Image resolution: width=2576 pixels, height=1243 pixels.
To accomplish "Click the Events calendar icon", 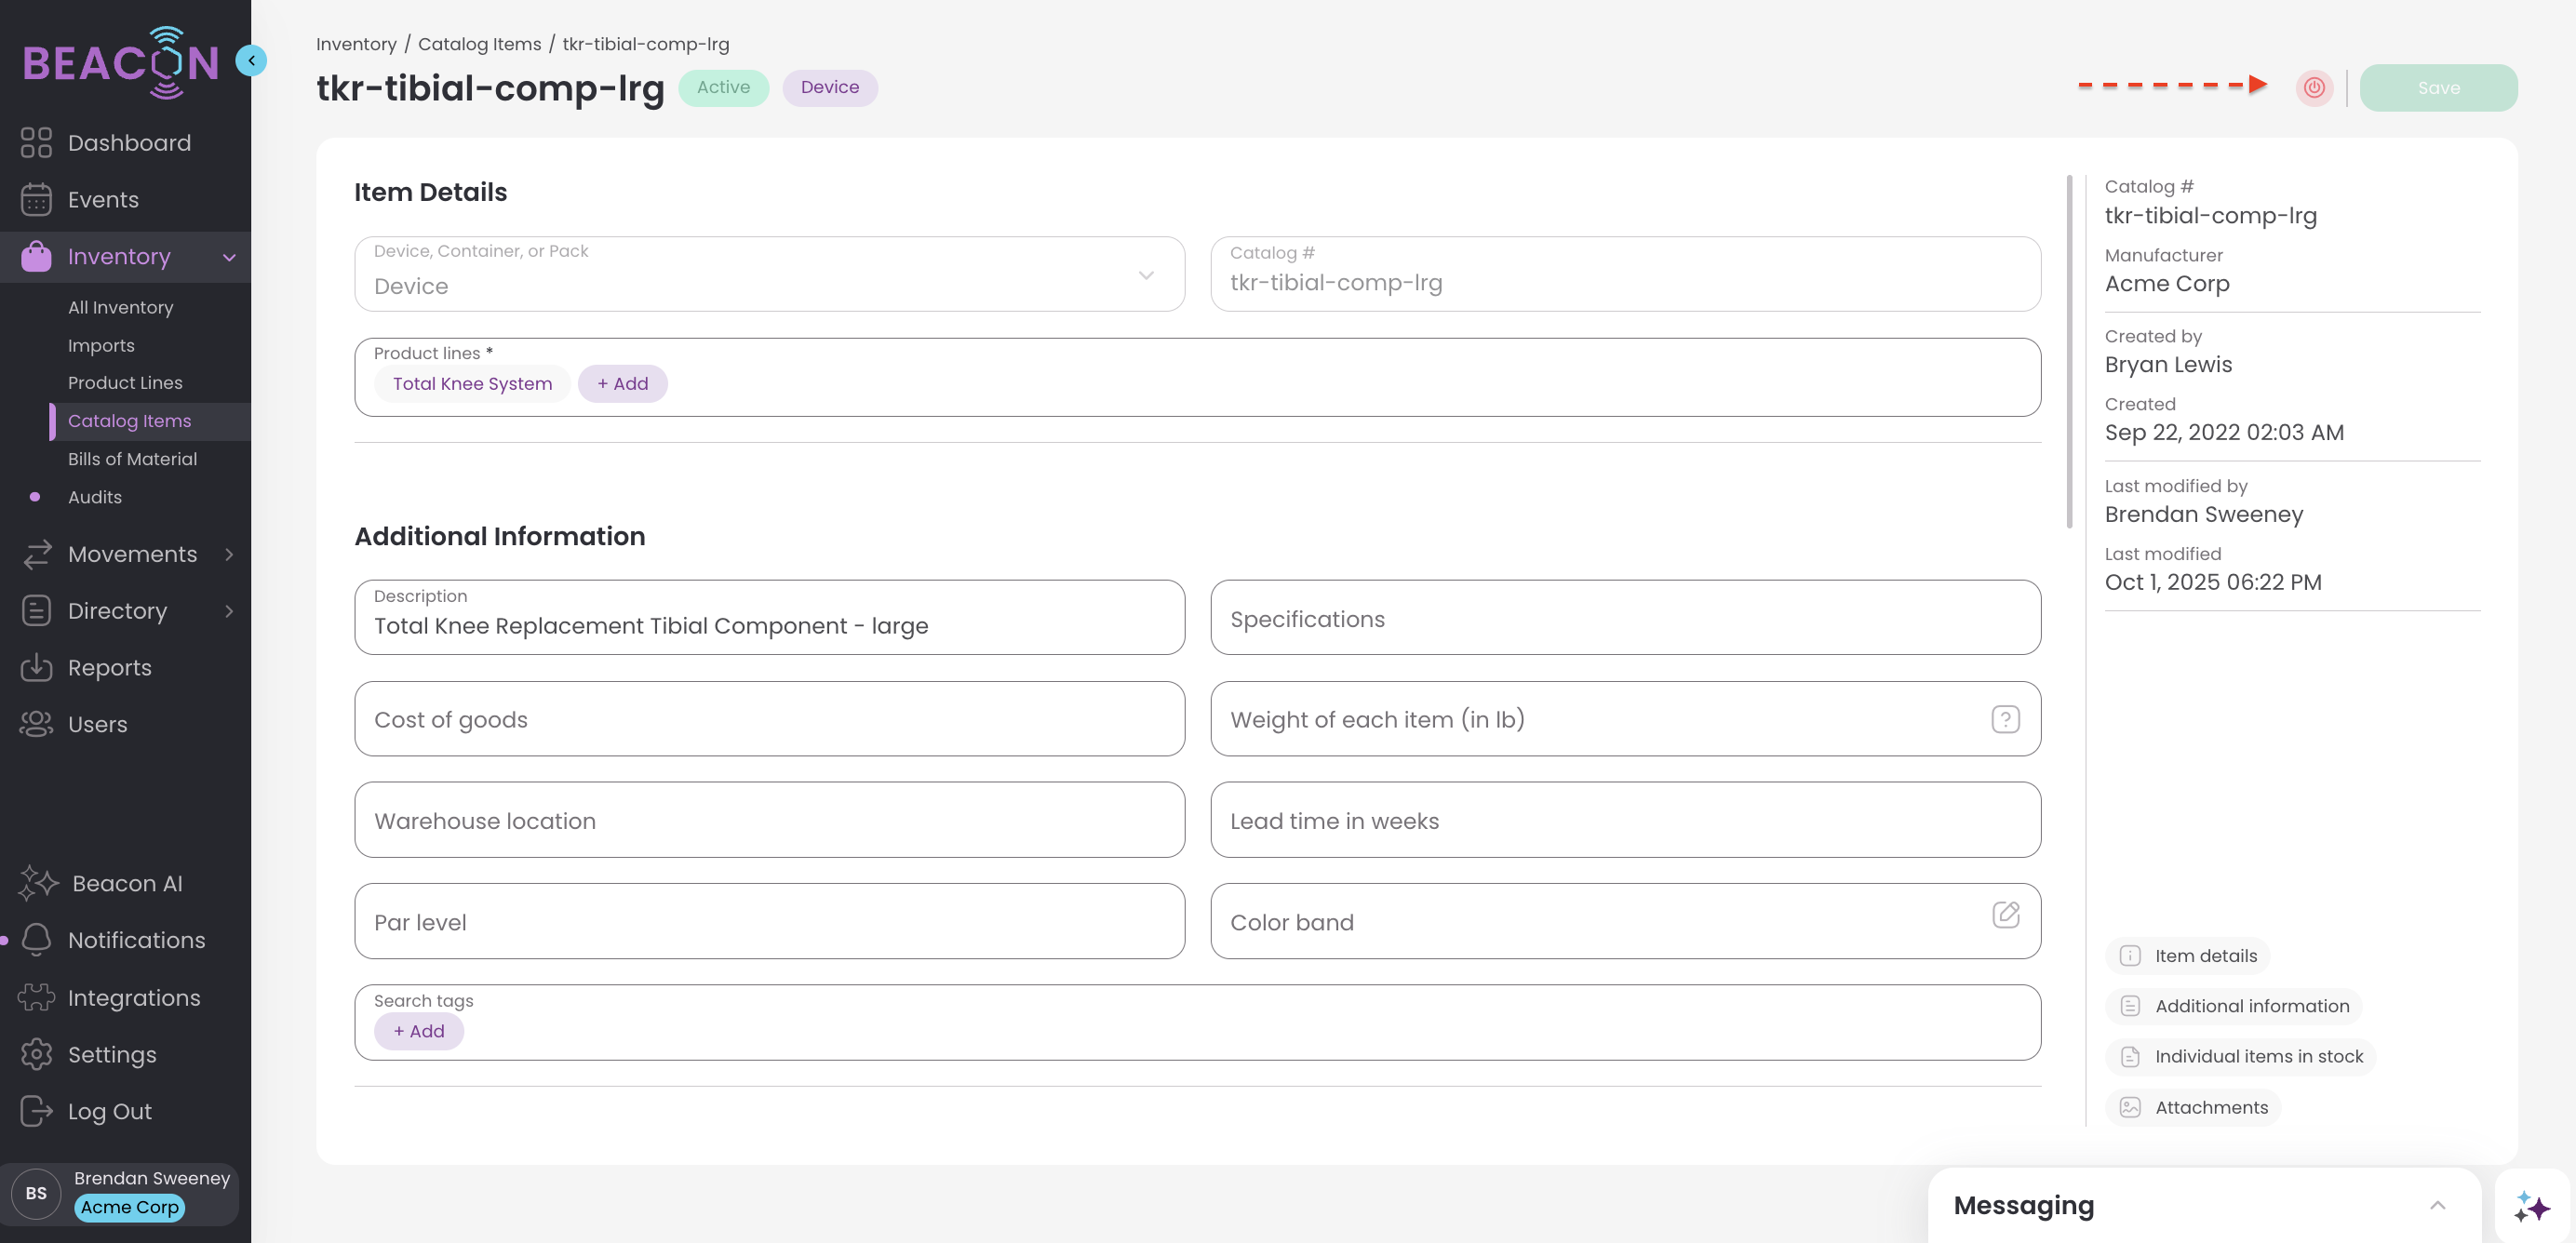I will click(x=36, y=200).
